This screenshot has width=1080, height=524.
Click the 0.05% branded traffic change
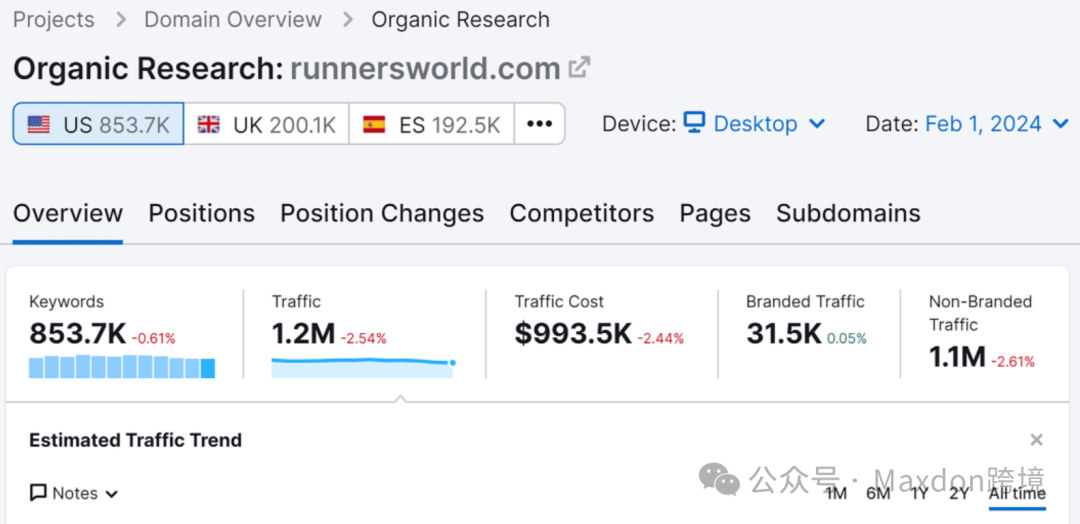pyautogui.click(x=847, y=339)
